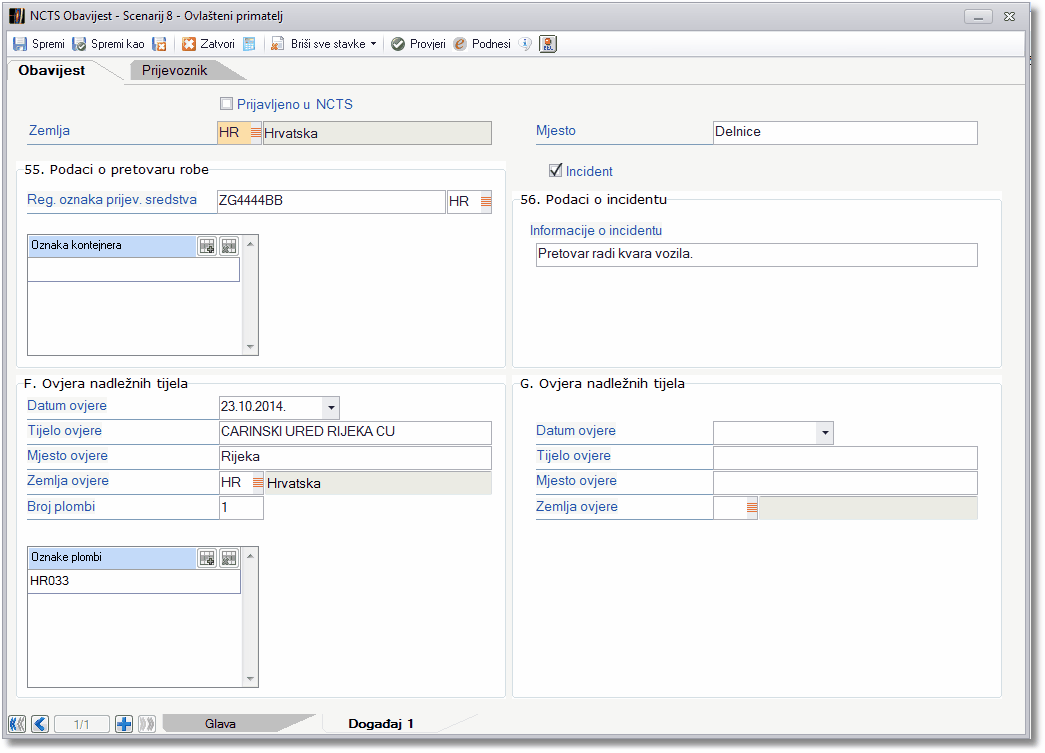This screenshot has height=753, width=1045.
Task: Click the Spremi kao button label
Action: click(x=118, y=44)
